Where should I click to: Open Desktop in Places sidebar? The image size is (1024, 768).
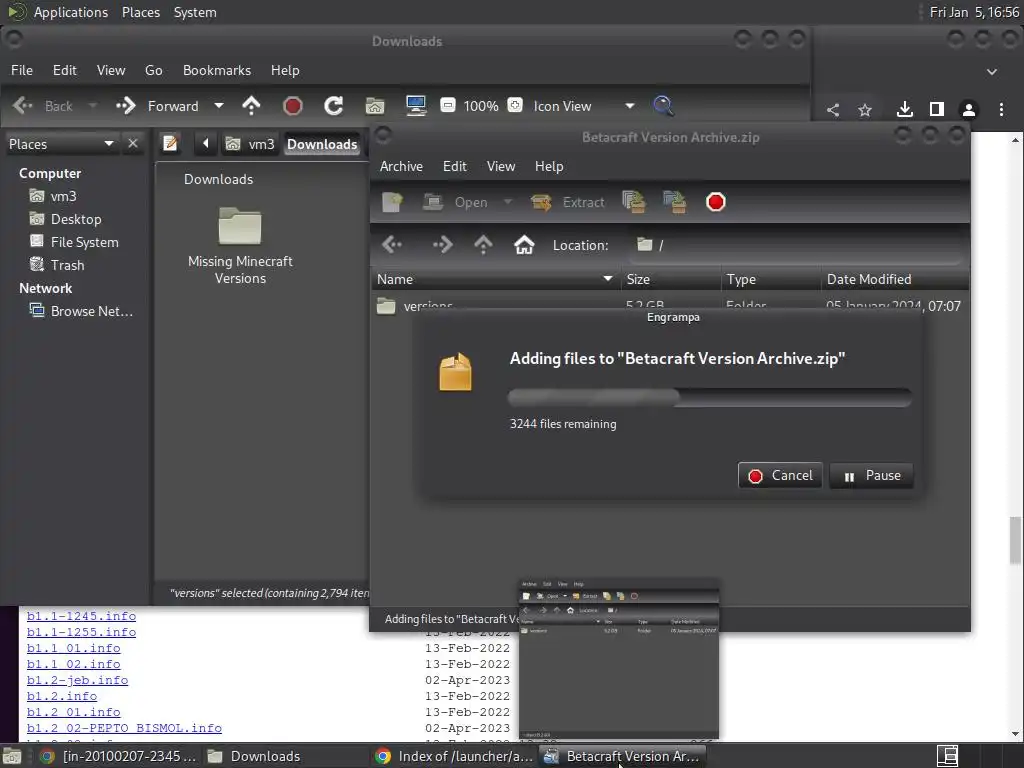(65, 219)
